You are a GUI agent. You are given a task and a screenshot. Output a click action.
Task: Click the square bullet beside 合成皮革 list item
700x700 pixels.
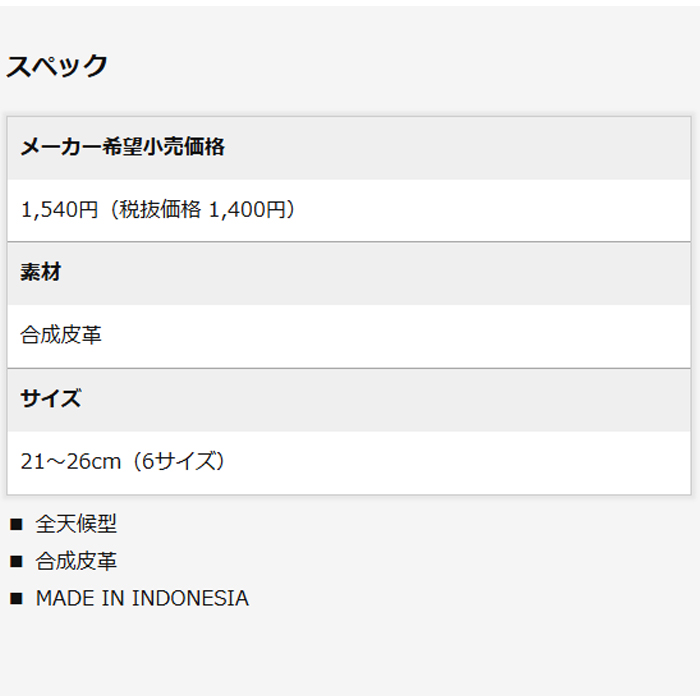tap(15, 562)
